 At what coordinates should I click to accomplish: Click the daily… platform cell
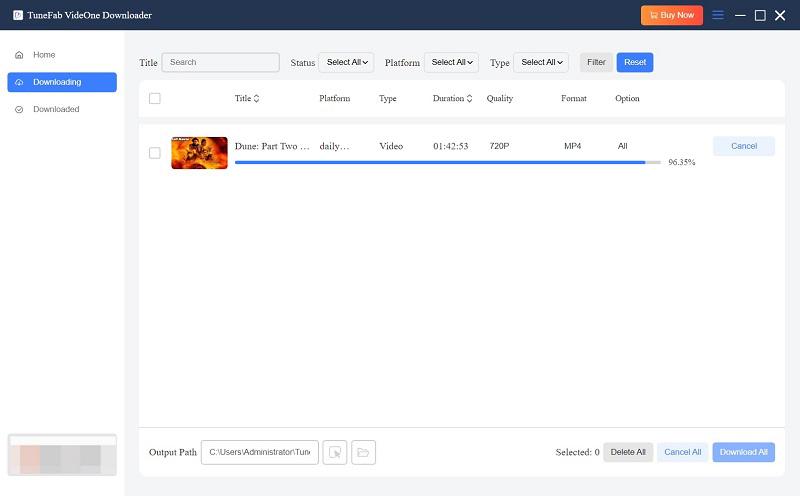(334, 146)
